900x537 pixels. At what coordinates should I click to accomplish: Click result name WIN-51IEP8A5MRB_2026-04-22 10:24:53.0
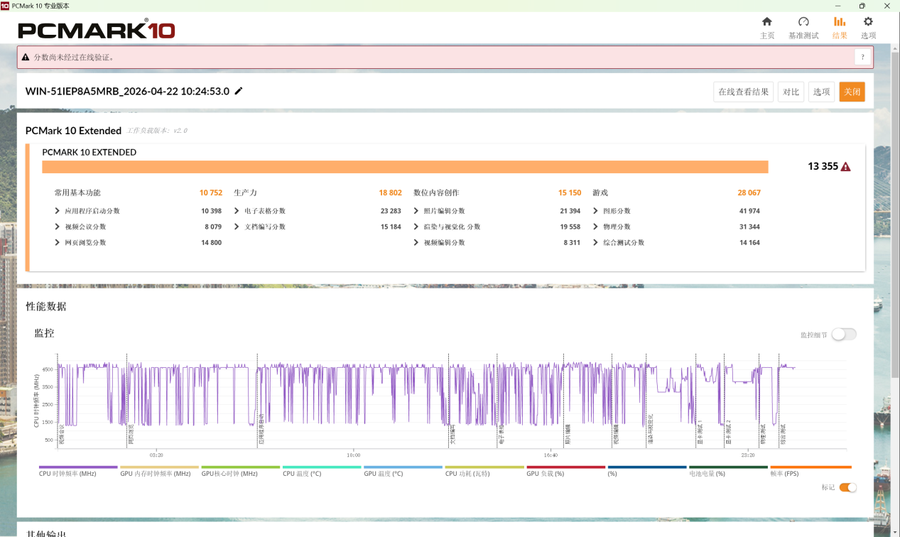pos(127,91)
